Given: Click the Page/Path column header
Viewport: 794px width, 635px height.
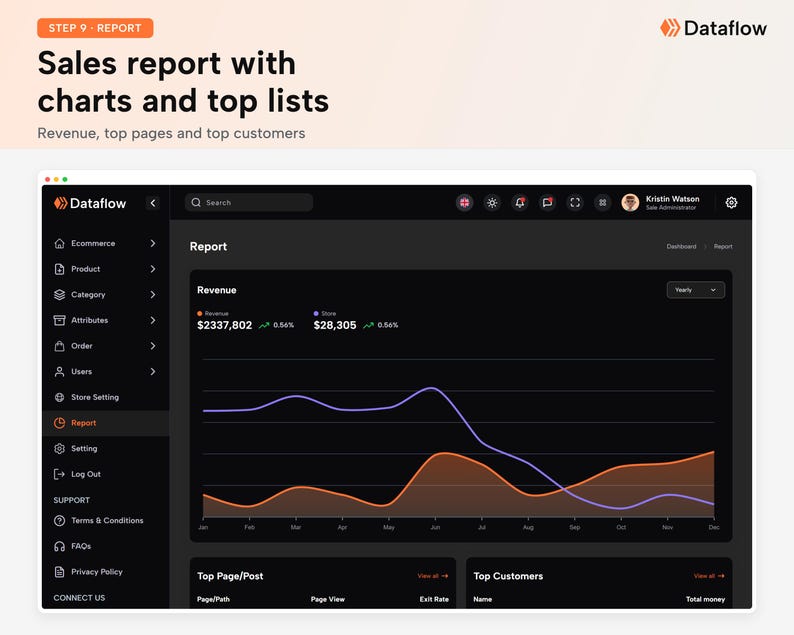Looking at the screenshot, I should [213, 599].
